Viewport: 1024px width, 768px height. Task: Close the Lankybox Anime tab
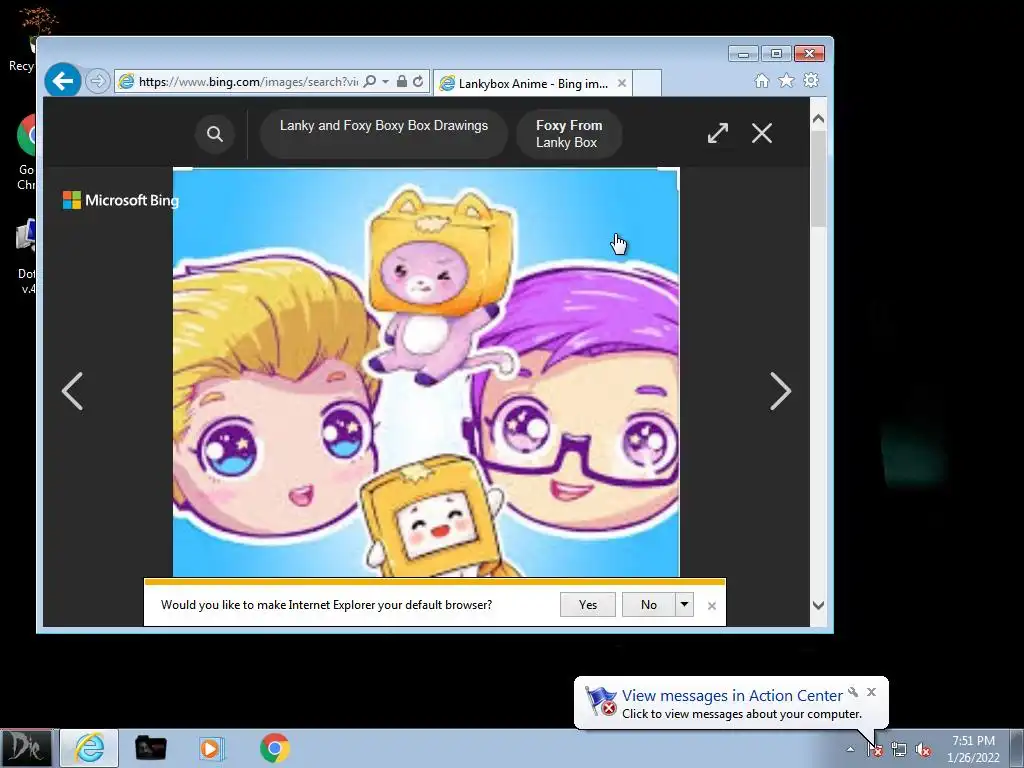click(x=622, y=83)
